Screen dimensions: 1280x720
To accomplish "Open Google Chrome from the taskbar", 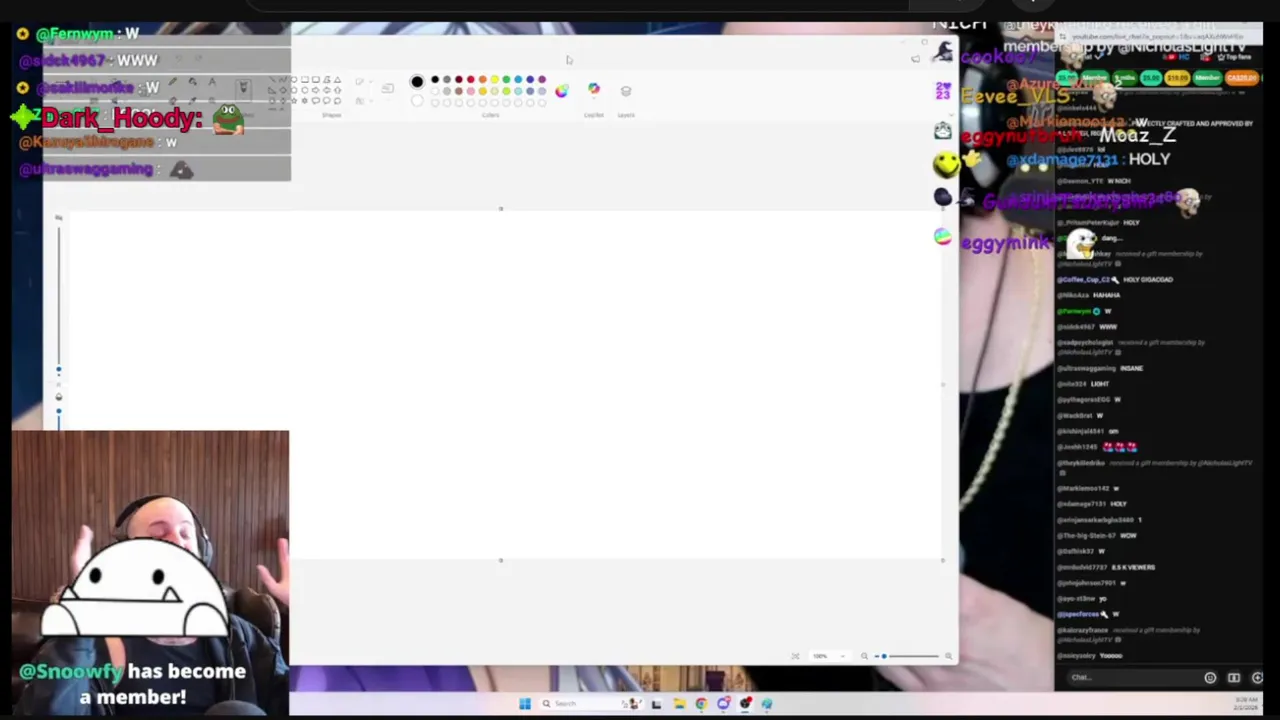I will [701, 704].
